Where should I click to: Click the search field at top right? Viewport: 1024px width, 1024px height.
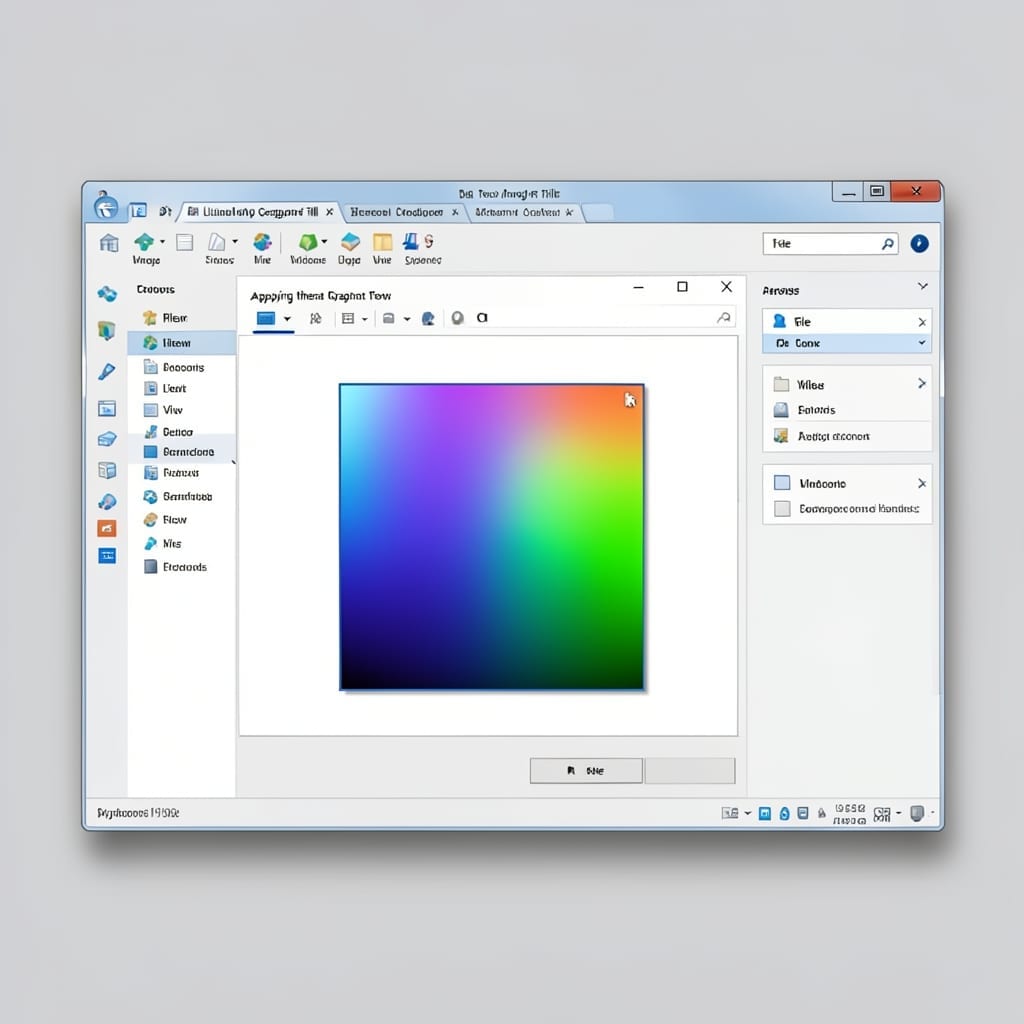coord(830,244)
